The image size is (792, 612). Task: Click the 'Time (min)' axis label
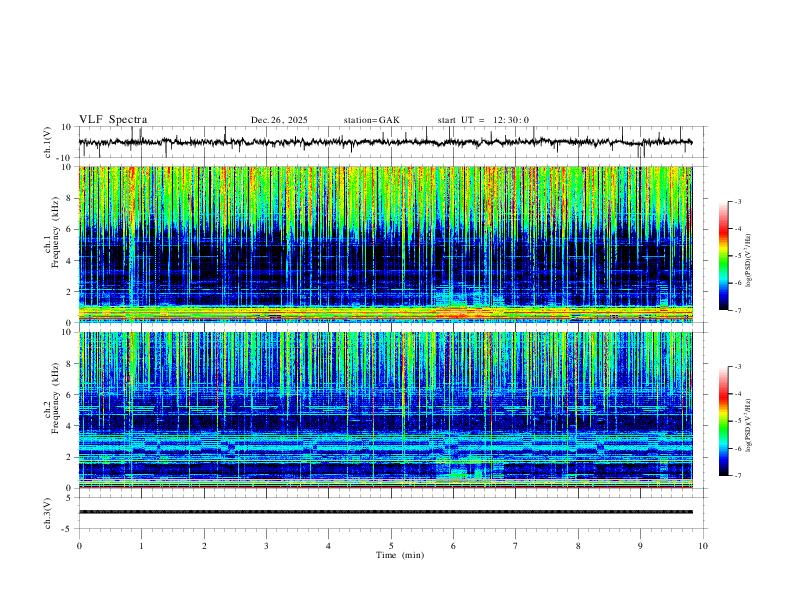click(x=400, y=555)
